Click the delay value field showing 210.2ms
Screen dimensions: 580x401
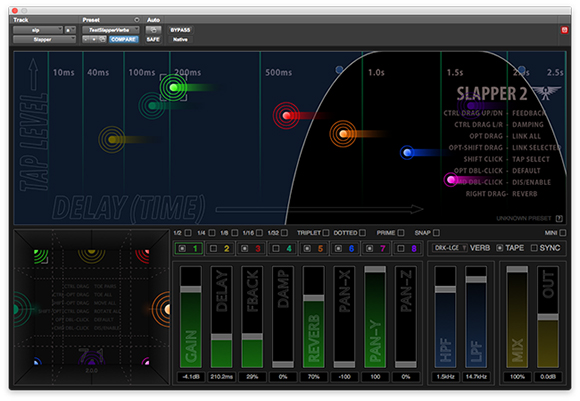click(x=221, y=377)
